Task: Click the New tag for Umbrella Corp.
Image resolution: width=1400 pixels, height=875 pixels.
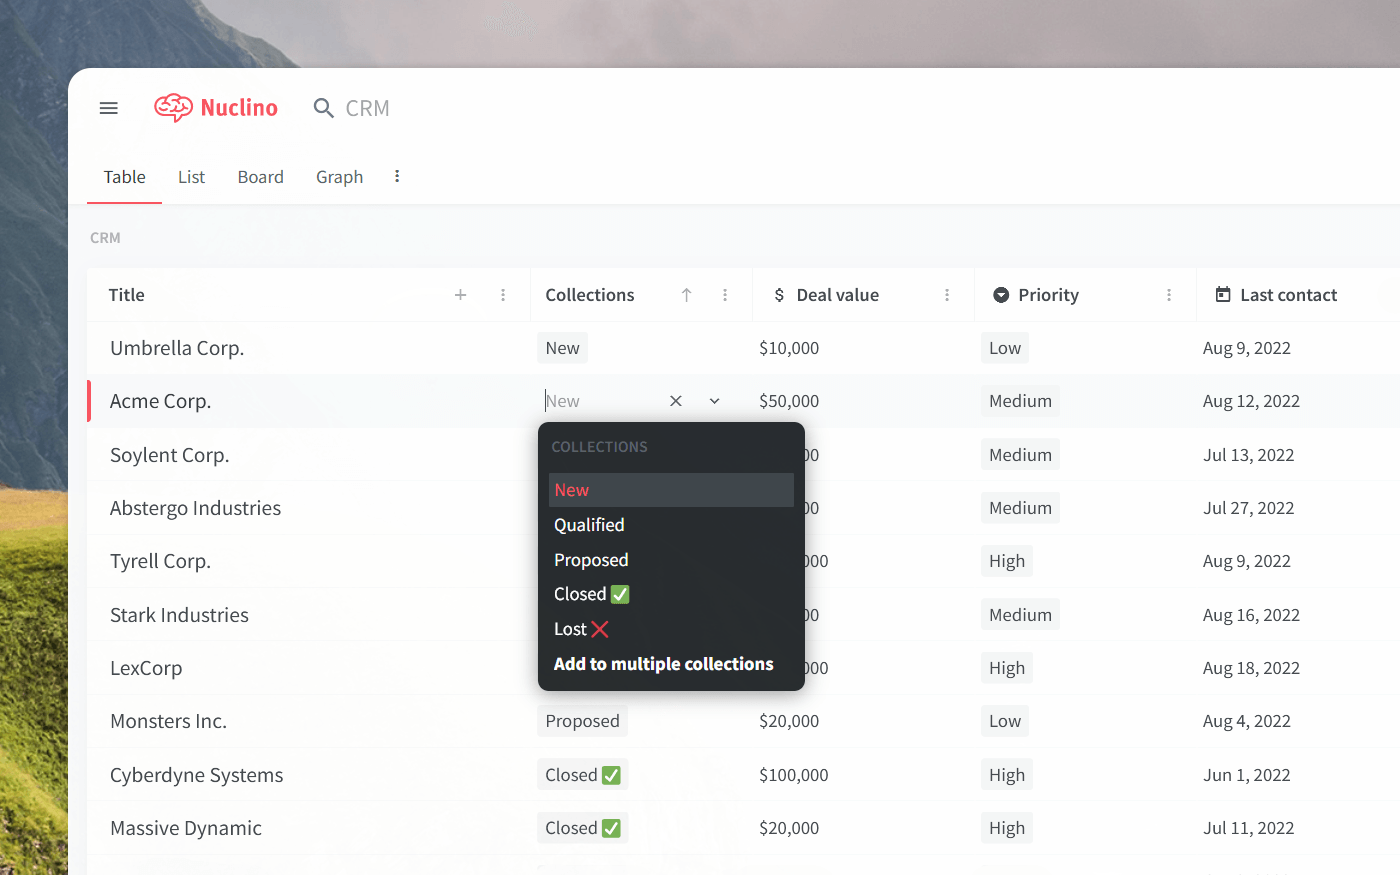Action: [x=562, y=348]
